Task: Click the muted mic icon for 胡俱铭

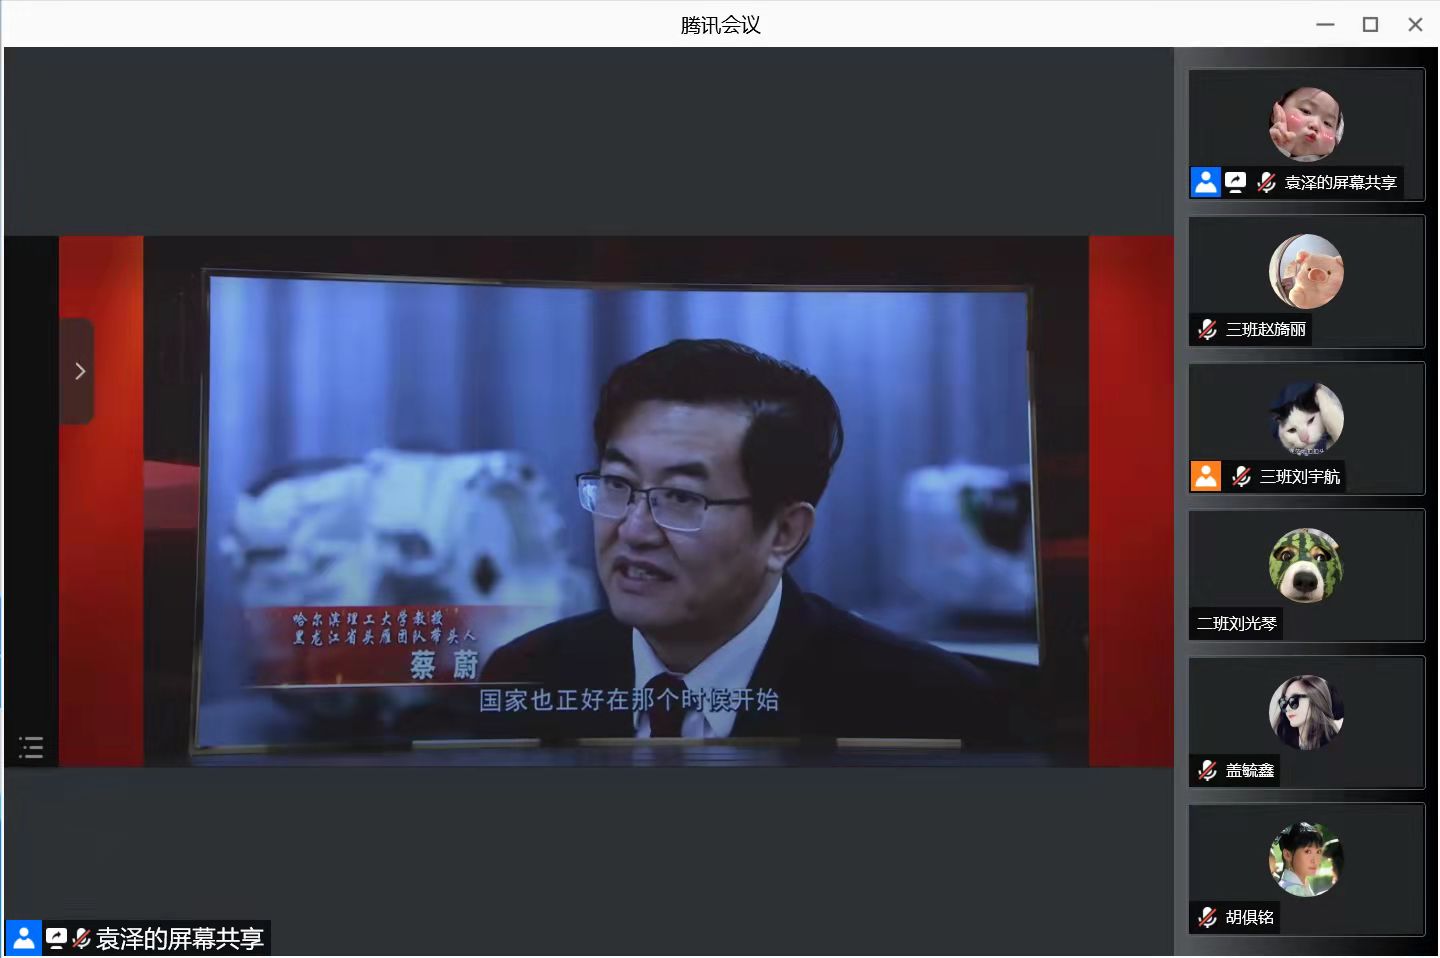Action: (x=1208, y=917)
